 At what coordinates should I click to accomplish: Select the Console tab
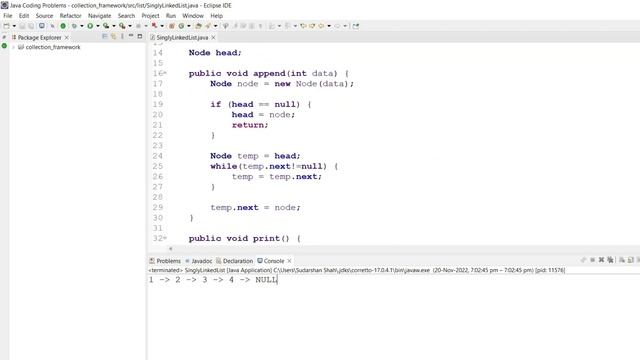[x=271, y=261]
